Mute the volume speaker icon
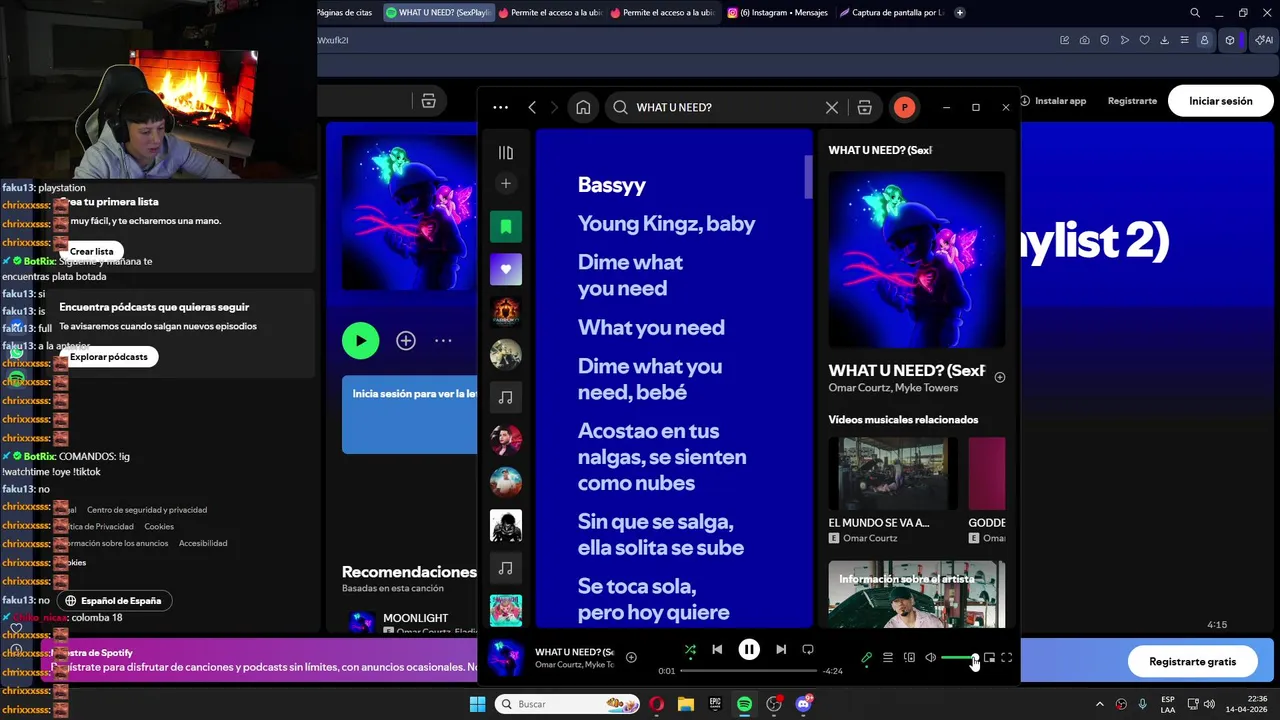Screen dimensions: 1280x720 tap(930, 657)
